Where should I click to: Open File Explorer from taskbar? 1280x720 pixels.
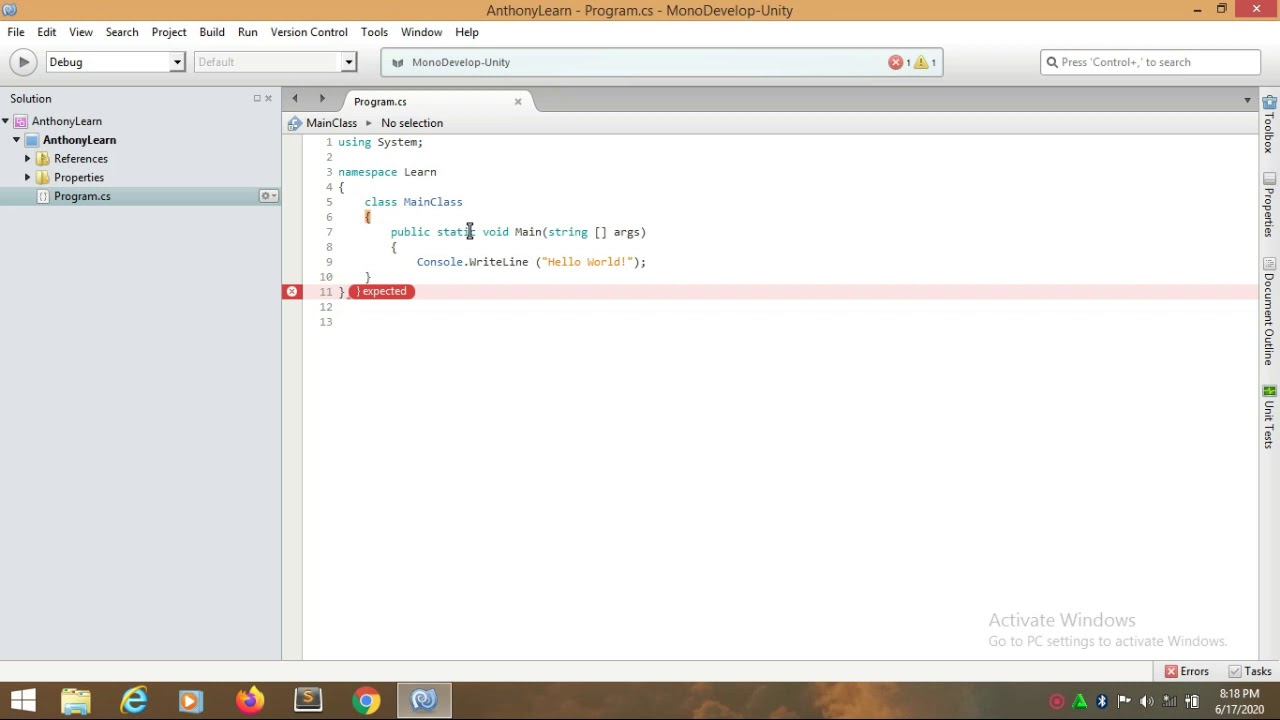pos(76,700)
